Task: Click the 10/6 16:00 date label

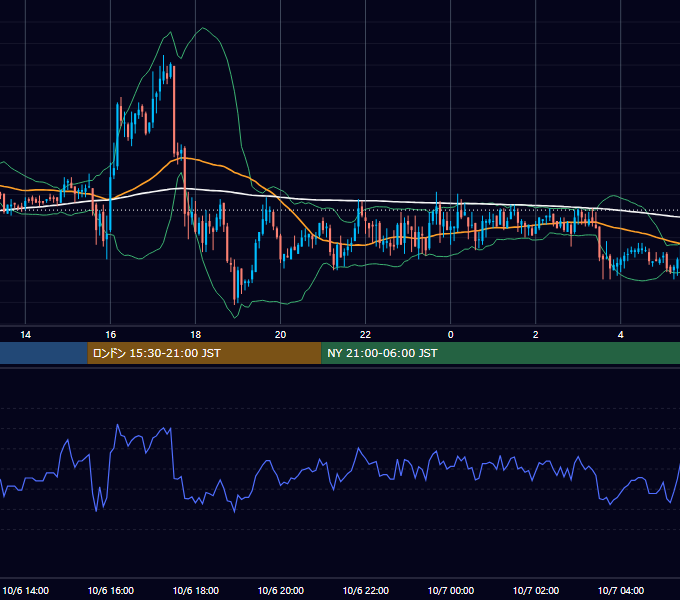Action: (x=111, y=590)
